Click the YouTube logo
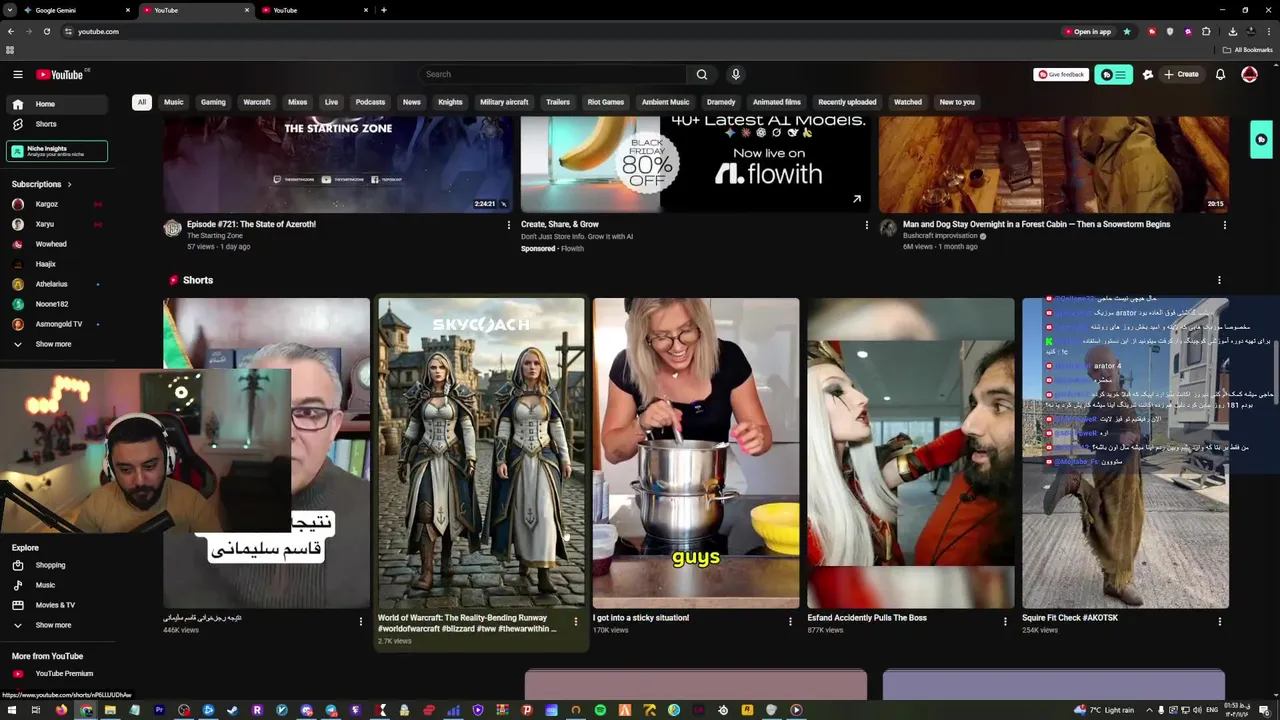 tap(60, 74)
